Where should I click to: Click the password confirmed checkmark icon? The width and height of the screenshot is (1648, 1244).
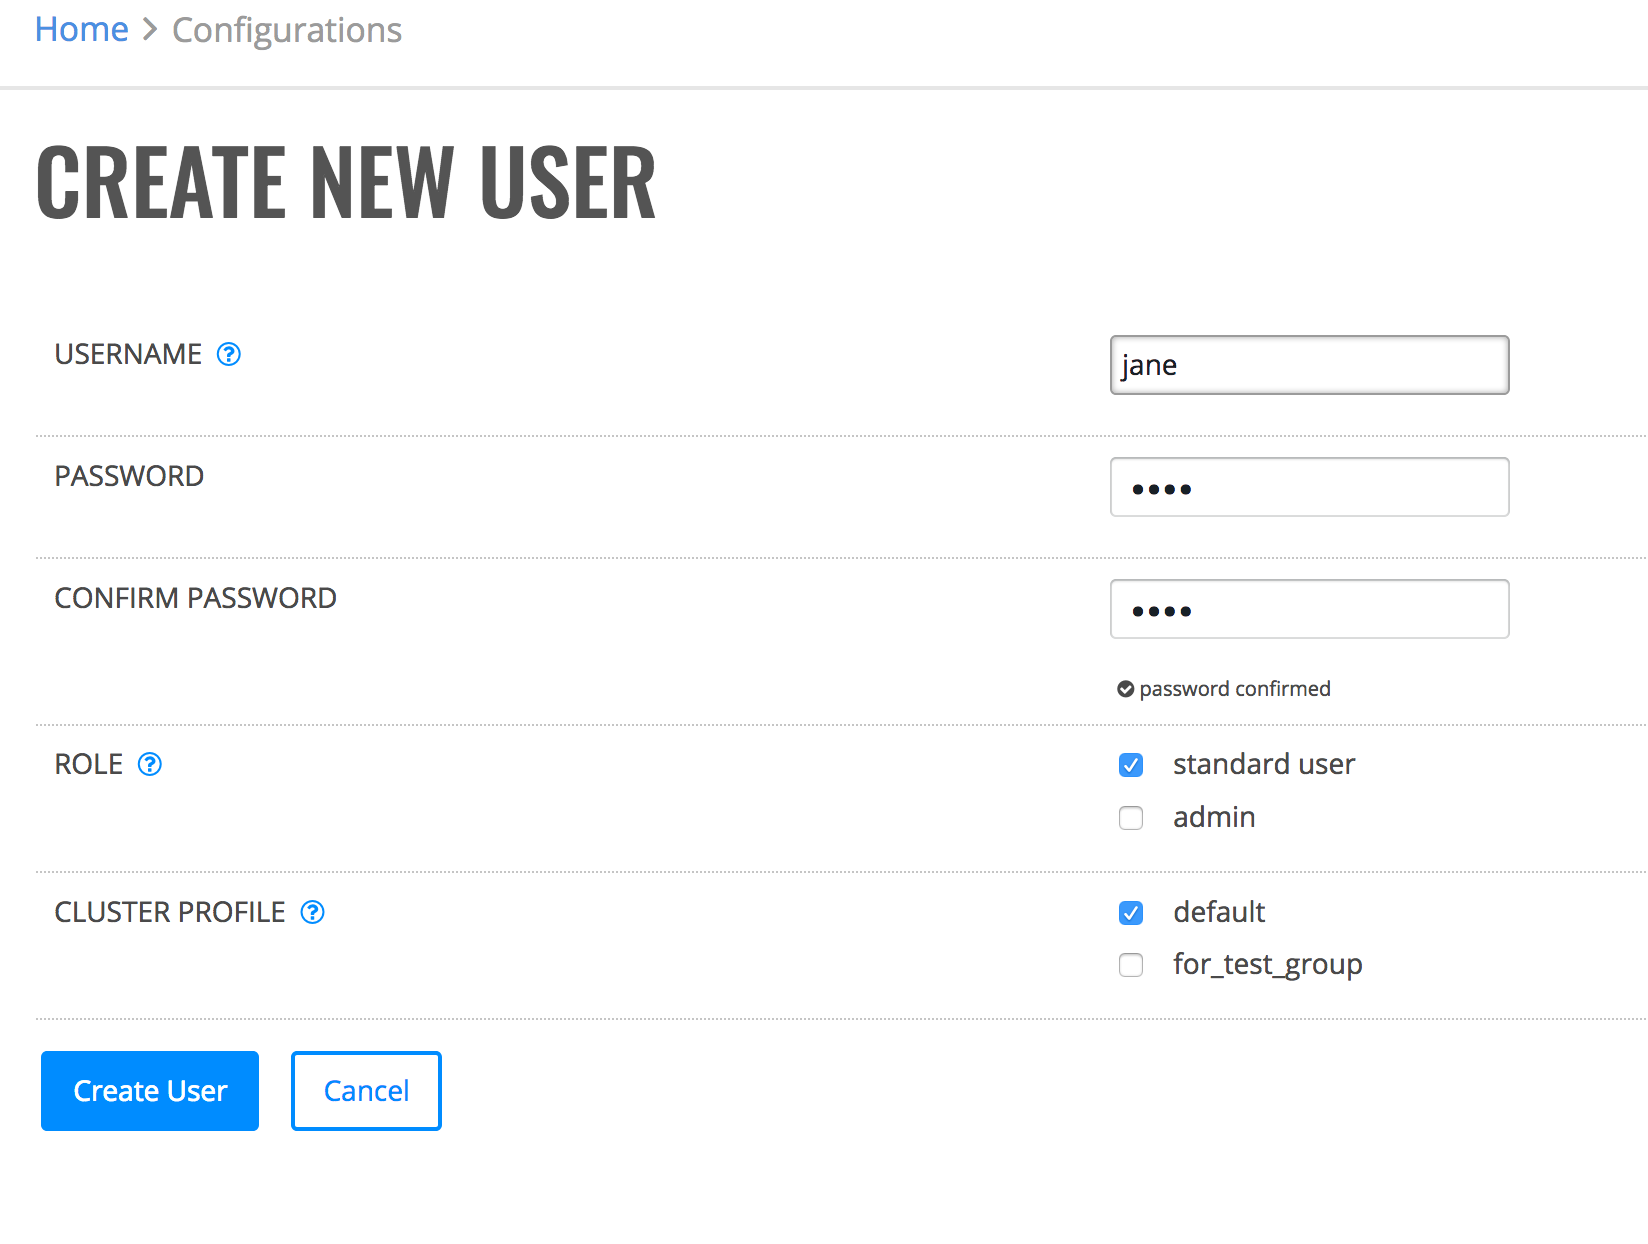(x=1126, y=689)
